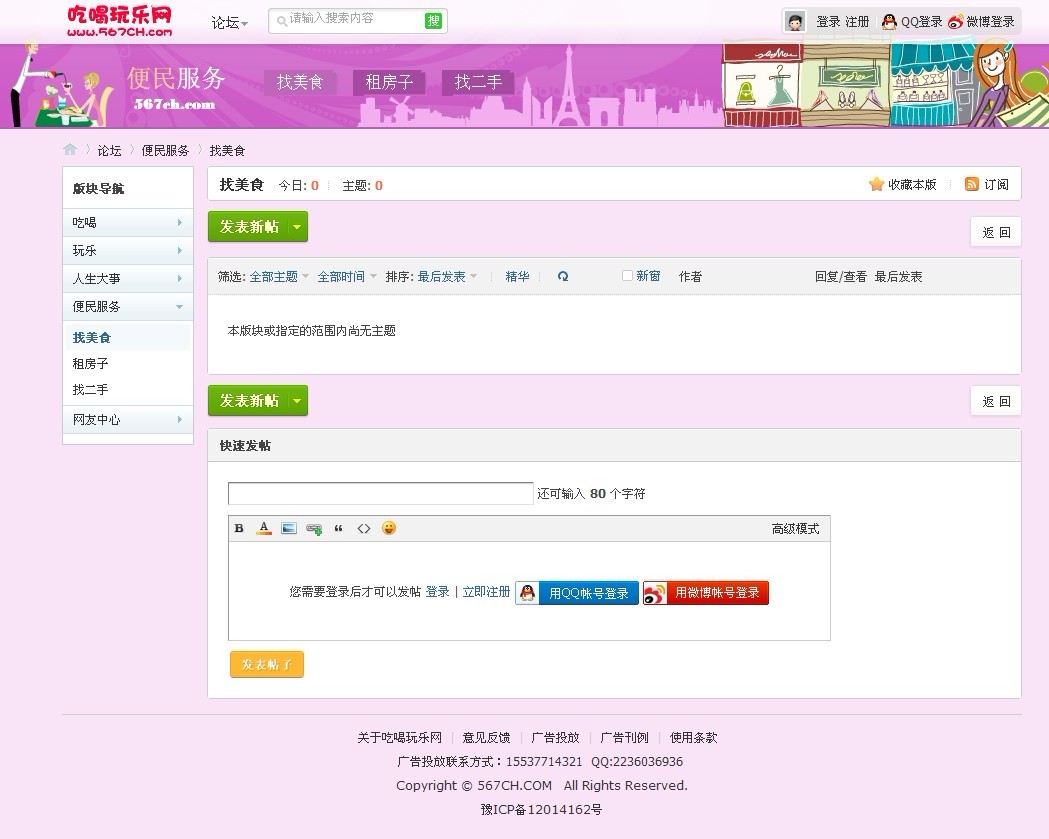Click 使用条款 footer link
Viewport: 1049px width, 839px height.
tap(694, 737)
